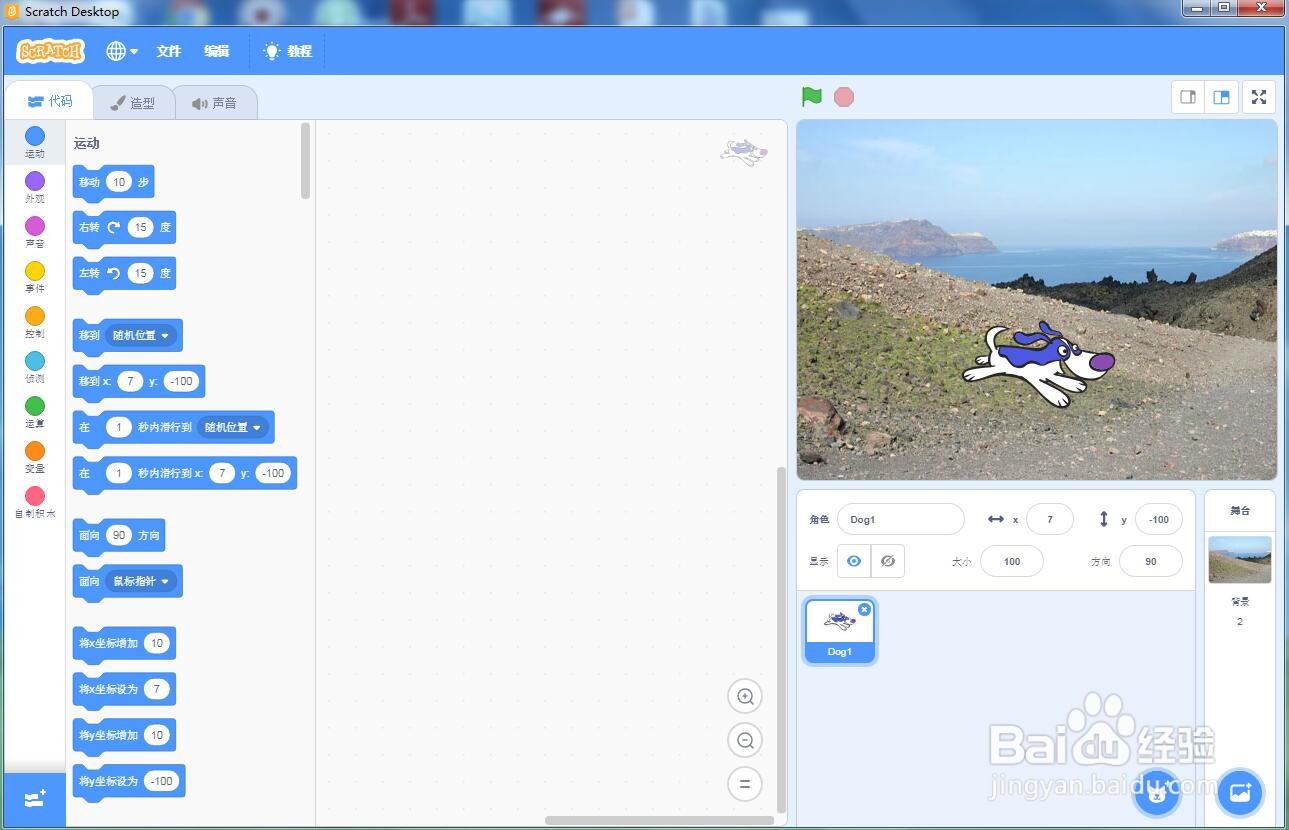Image resolution: width=1289 pixels, height=830 pixels.
Task: Click the 将x坐标增加 10 block
Action: tap(124, 644)
